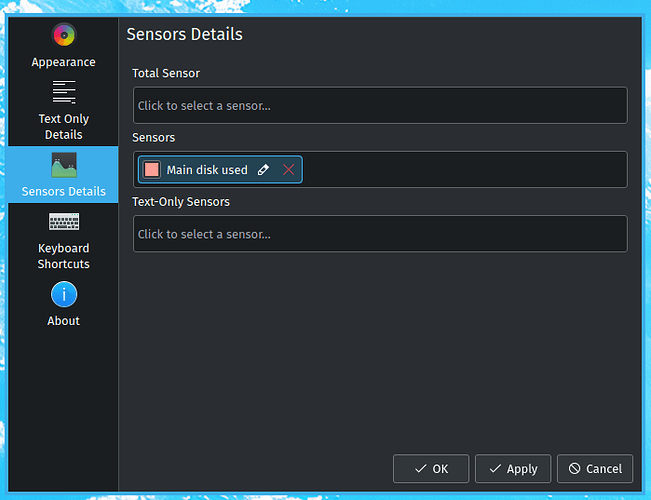
Task: Click the Text Only Details lines icon
Action: pyautogui.click(x=64, y=92)
